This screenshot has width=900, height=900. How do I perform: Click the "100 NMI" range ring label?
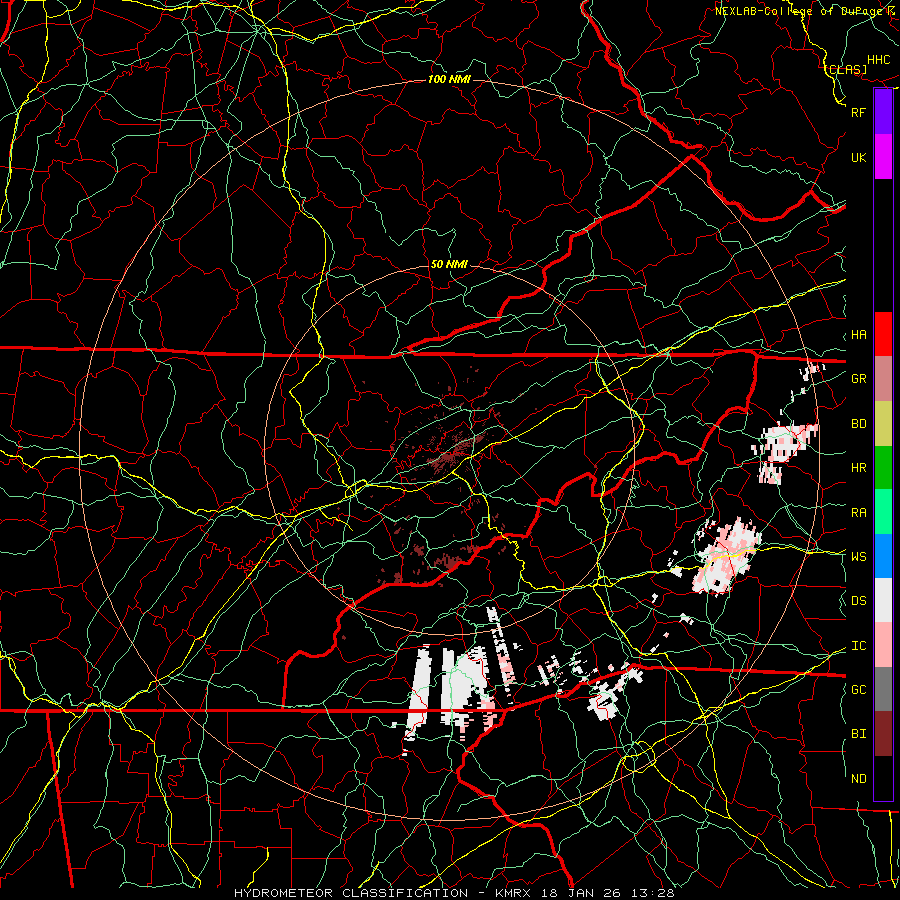(449, 79)
